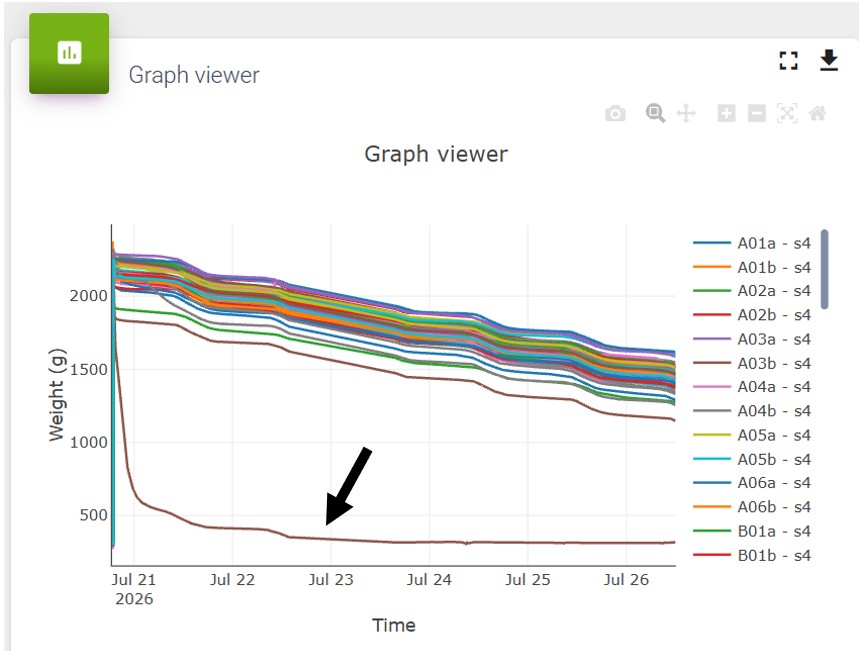This screenshot has width=860, height=651.
Task: Hide the A02a - s4 trace
Action: coord(752,291)
